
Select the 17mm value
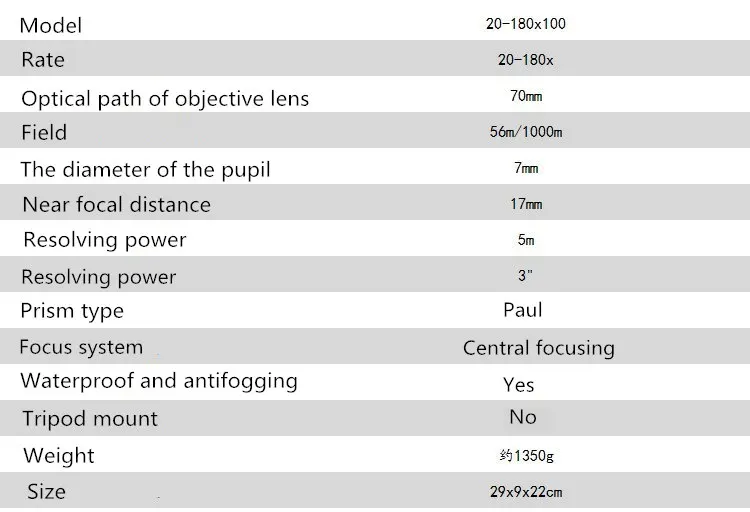[x=526, y=204]
